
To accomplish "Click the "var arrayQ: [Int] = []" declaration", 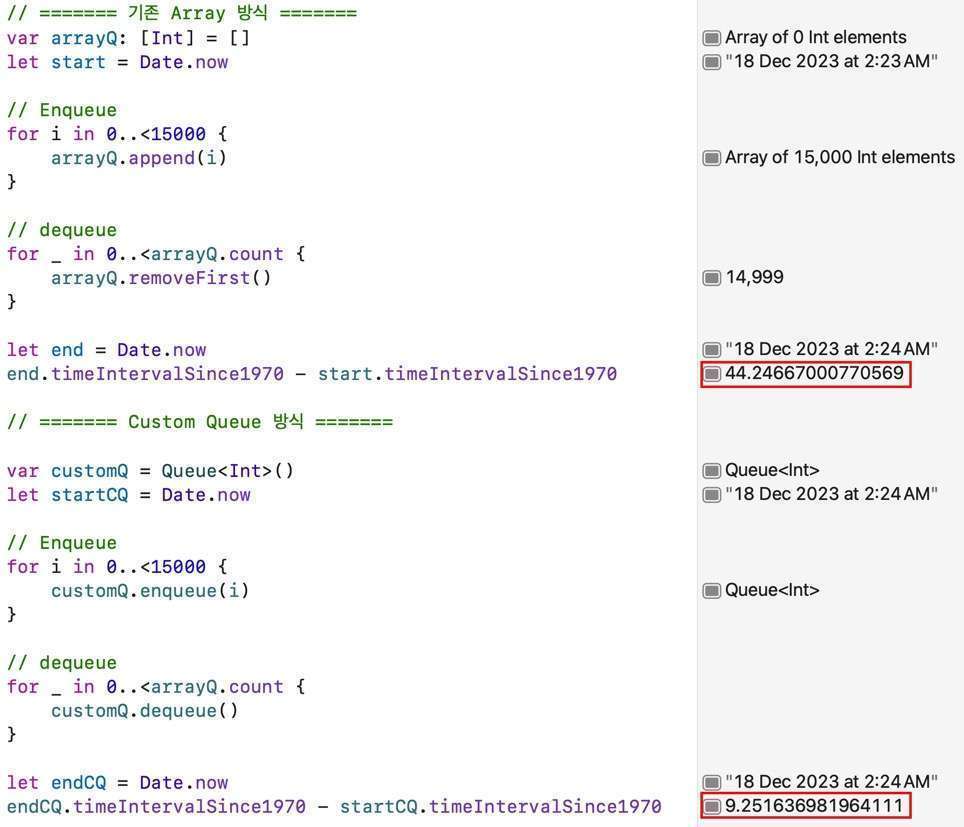I will (x=128, y=38).
